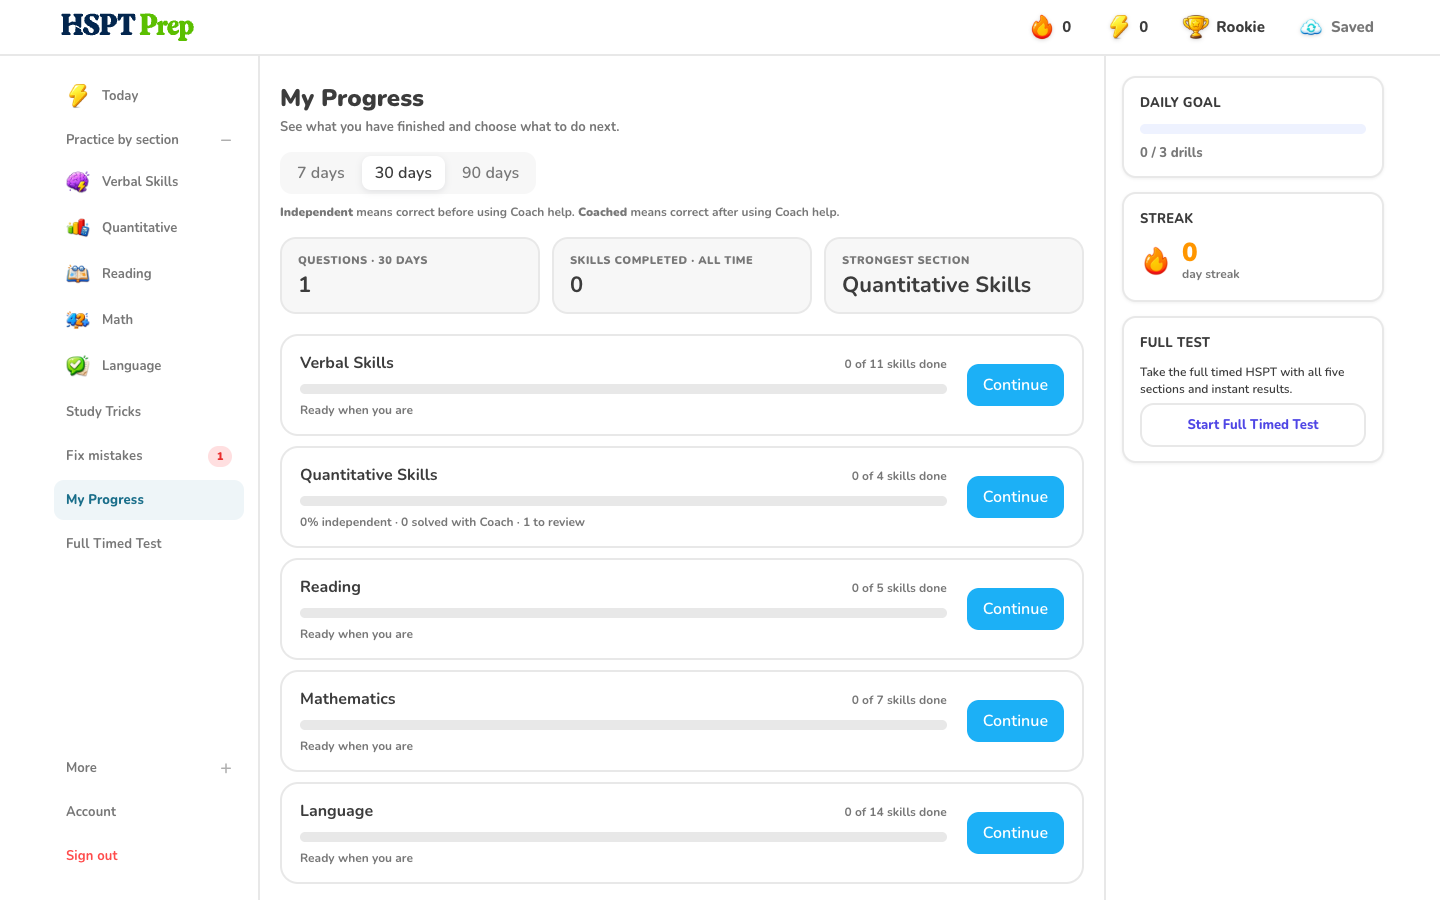Screen dimensions: 1440x900
Task: Continue the Verbal Skills section
Action: click(x=1015, y=385)
